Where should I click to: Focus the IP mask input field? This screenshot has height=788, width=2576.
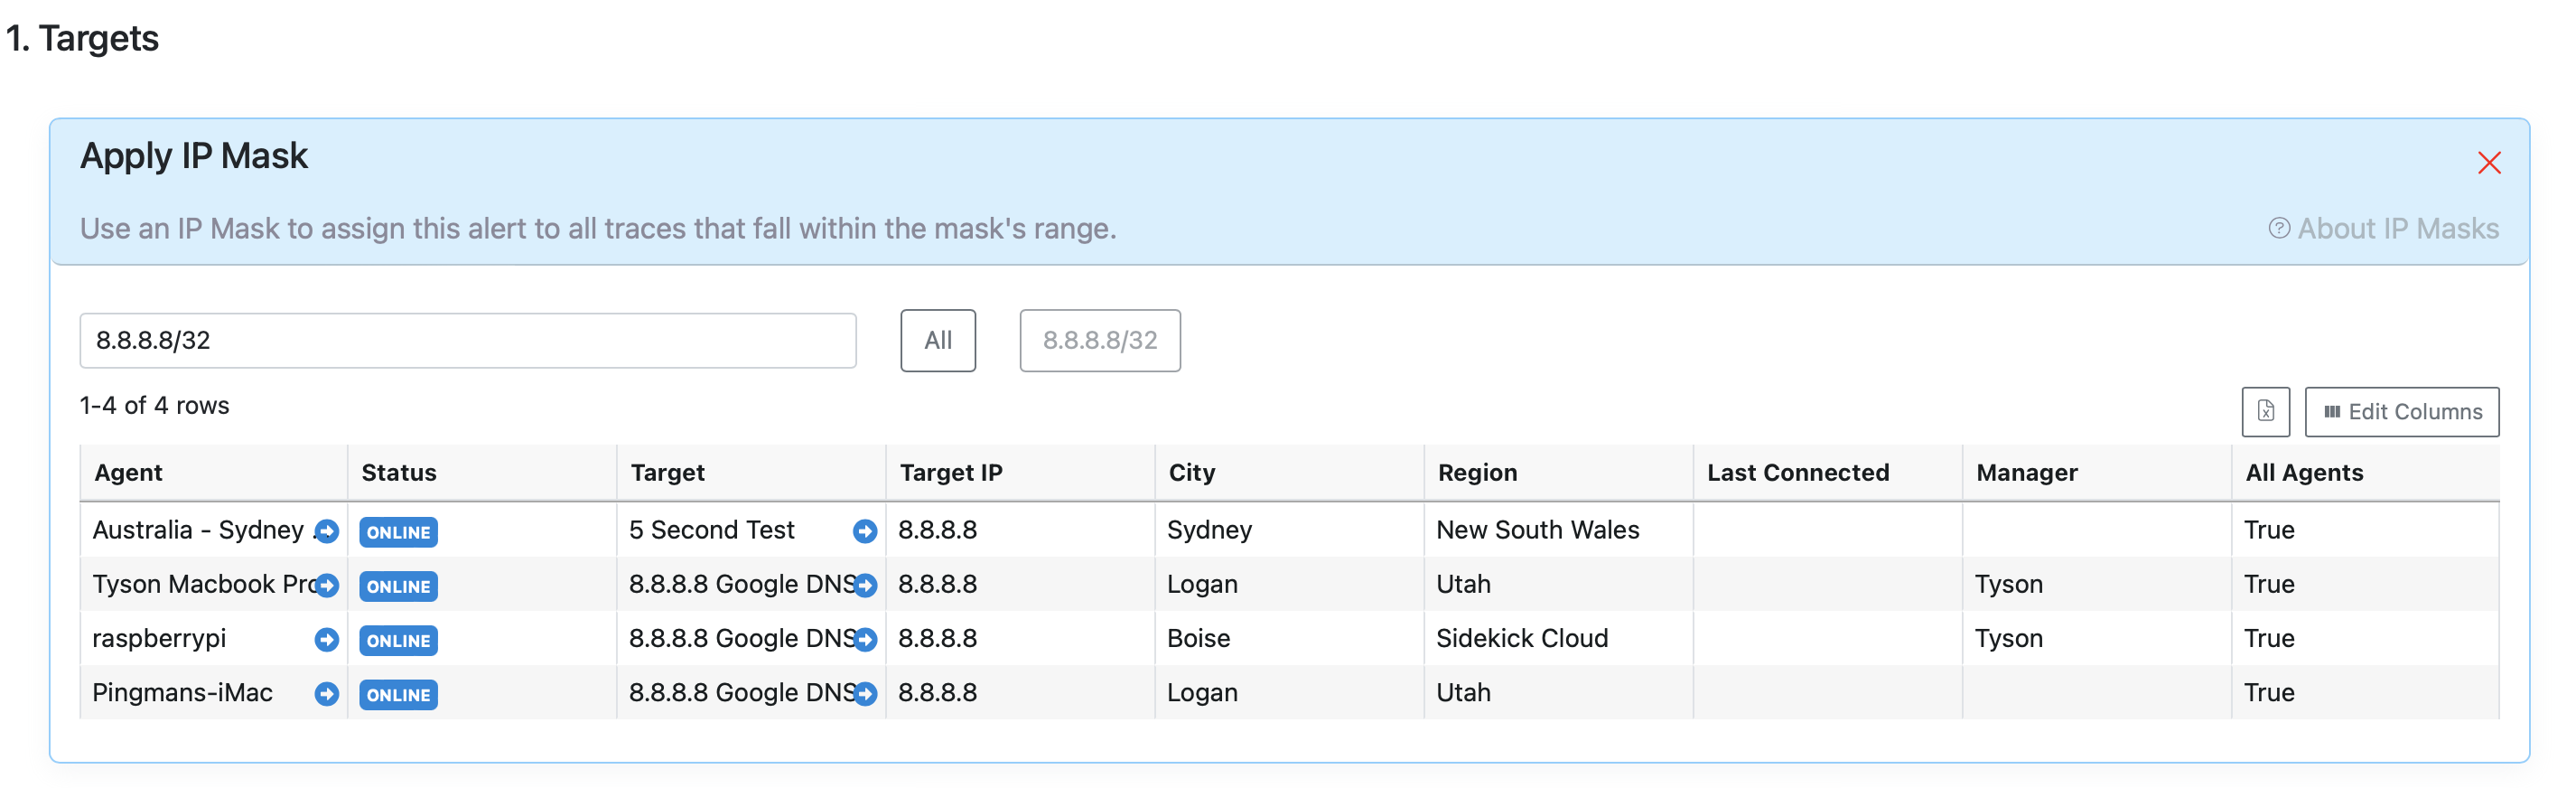[468, 340]
